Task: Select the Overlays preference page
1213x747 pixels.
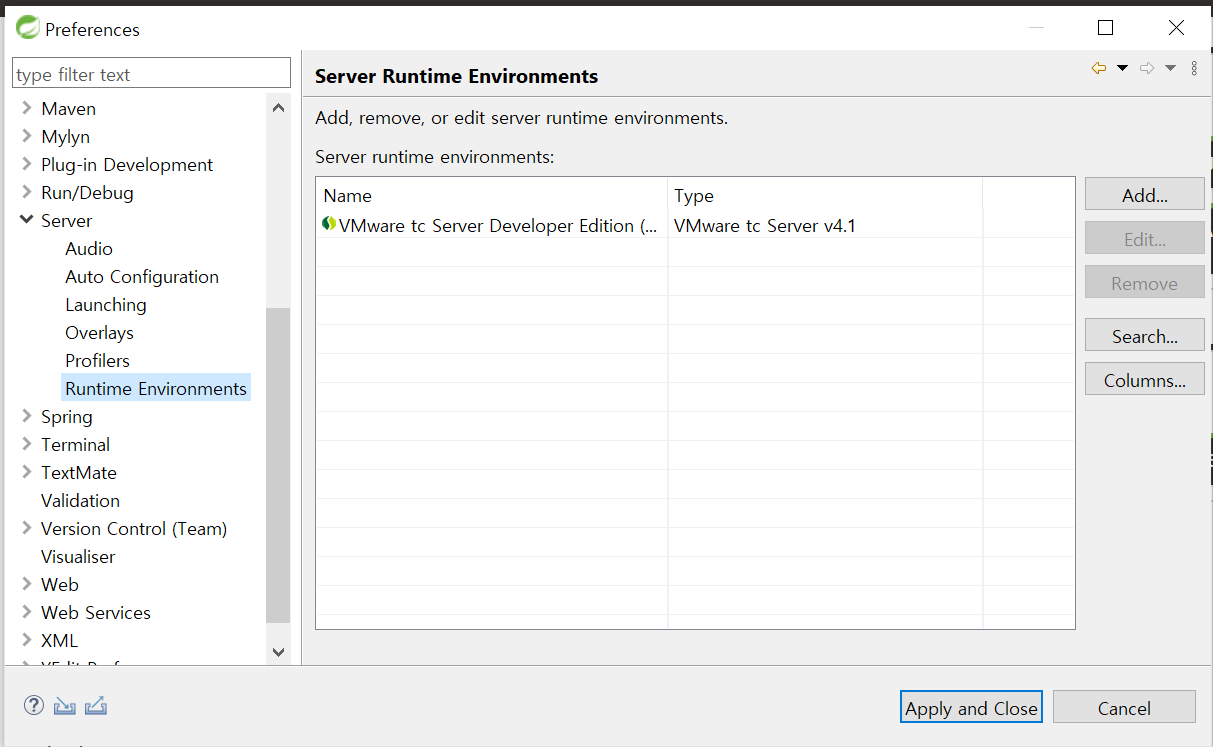Action: [99, 333]
